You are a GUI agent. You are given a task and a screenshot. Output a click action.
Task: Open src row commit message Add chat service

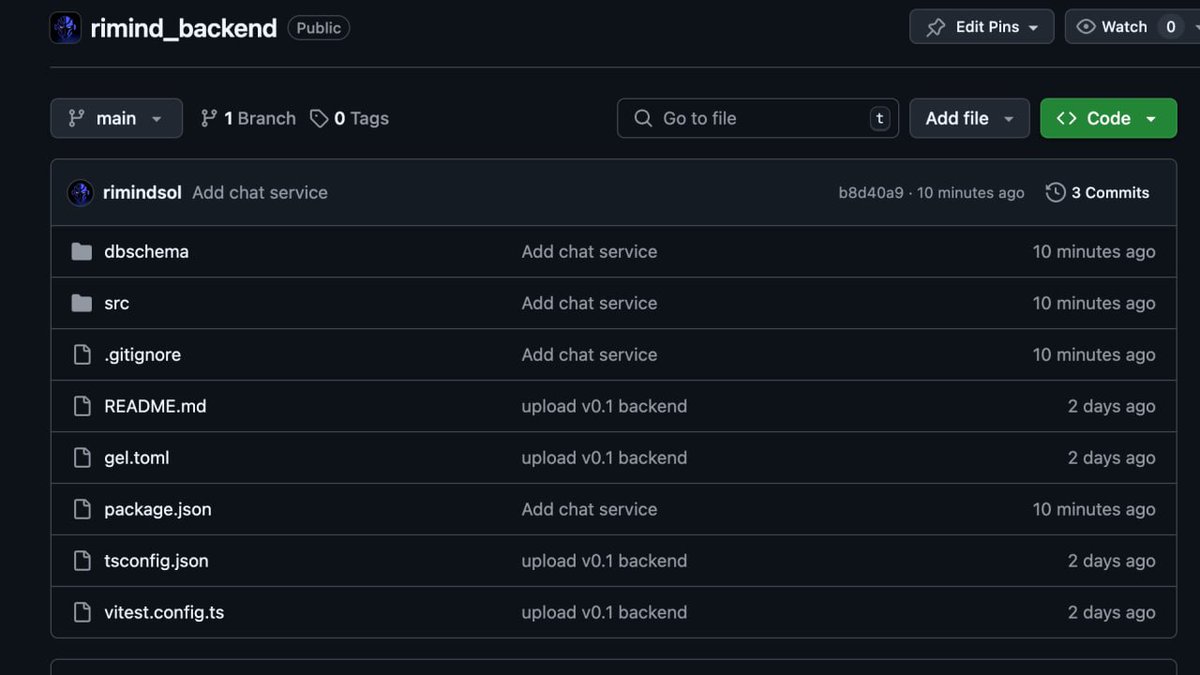coord(589,303)
